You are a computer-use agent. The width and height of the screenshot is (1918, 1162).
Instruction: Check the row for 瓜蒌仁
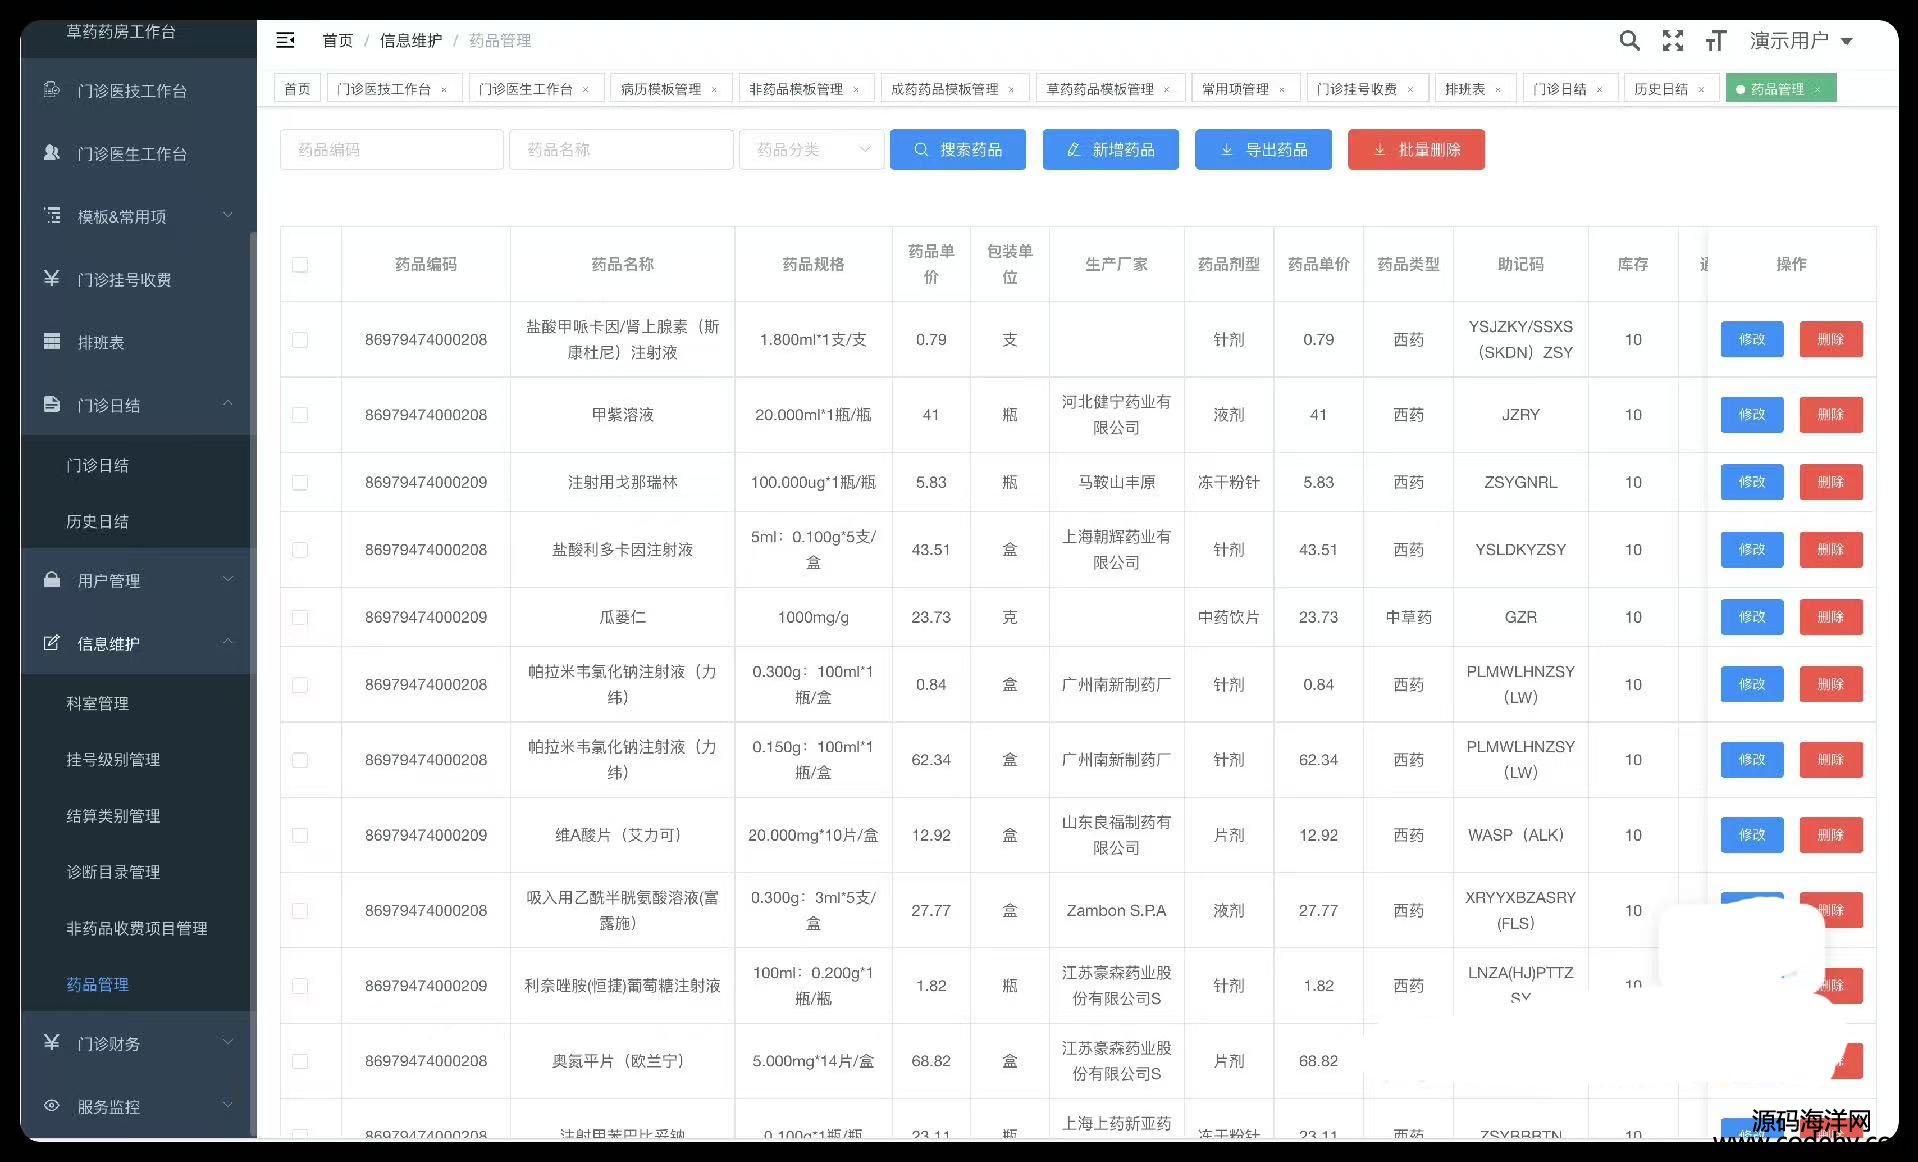[300, 617]
